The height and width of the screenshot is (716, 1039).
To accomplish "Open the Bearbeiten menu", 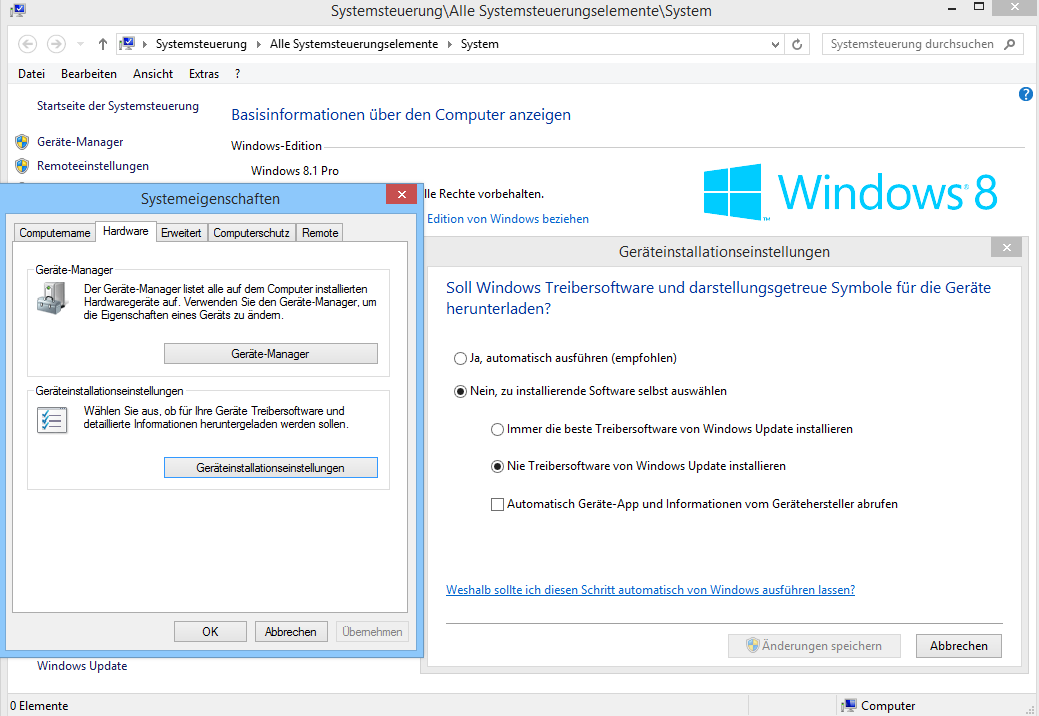I will [89, 74].
